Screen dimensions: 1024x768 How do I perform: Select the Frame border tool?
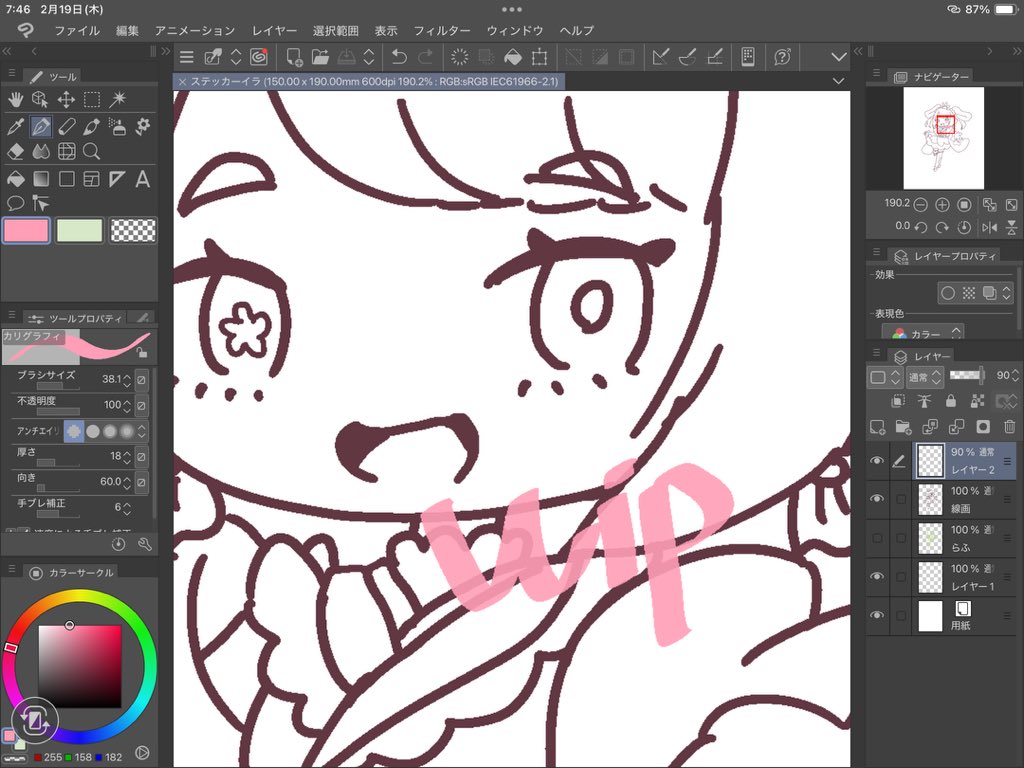pyautogui.click(x=92, y=178)
